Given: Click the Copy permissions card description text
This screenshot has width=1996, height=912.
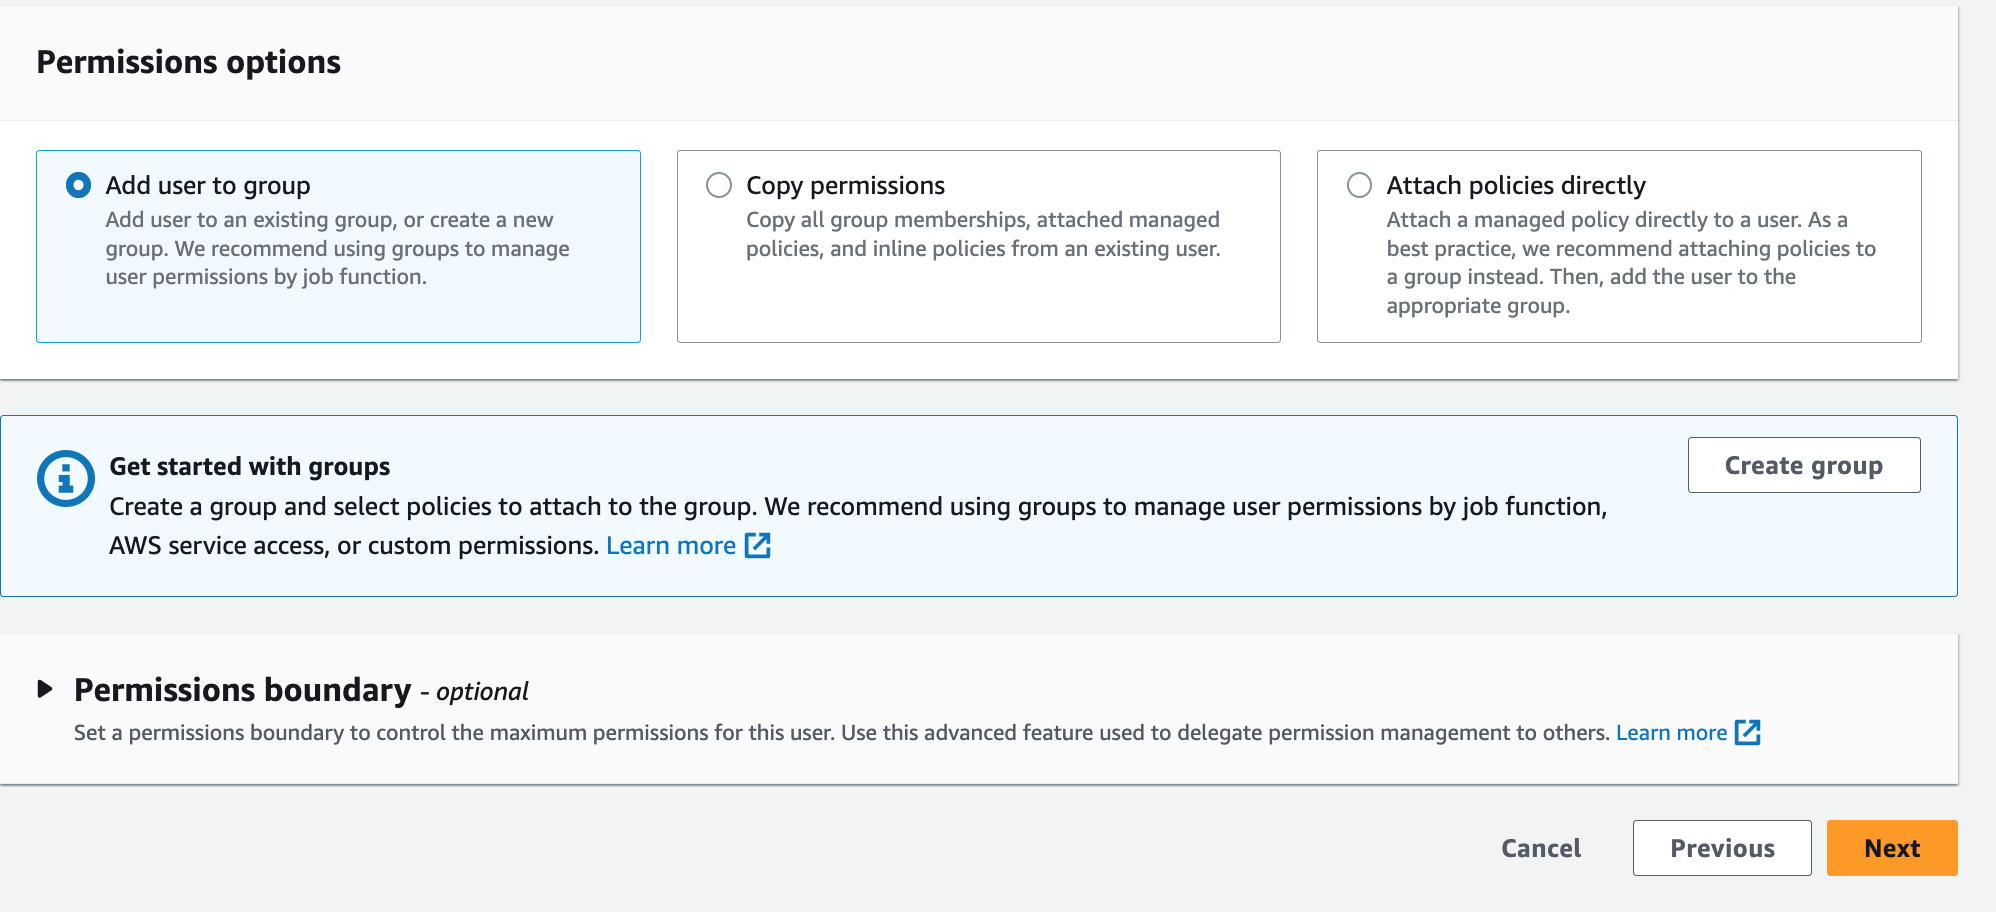Looking at the screenshot, I should click(x=982, y=234).
